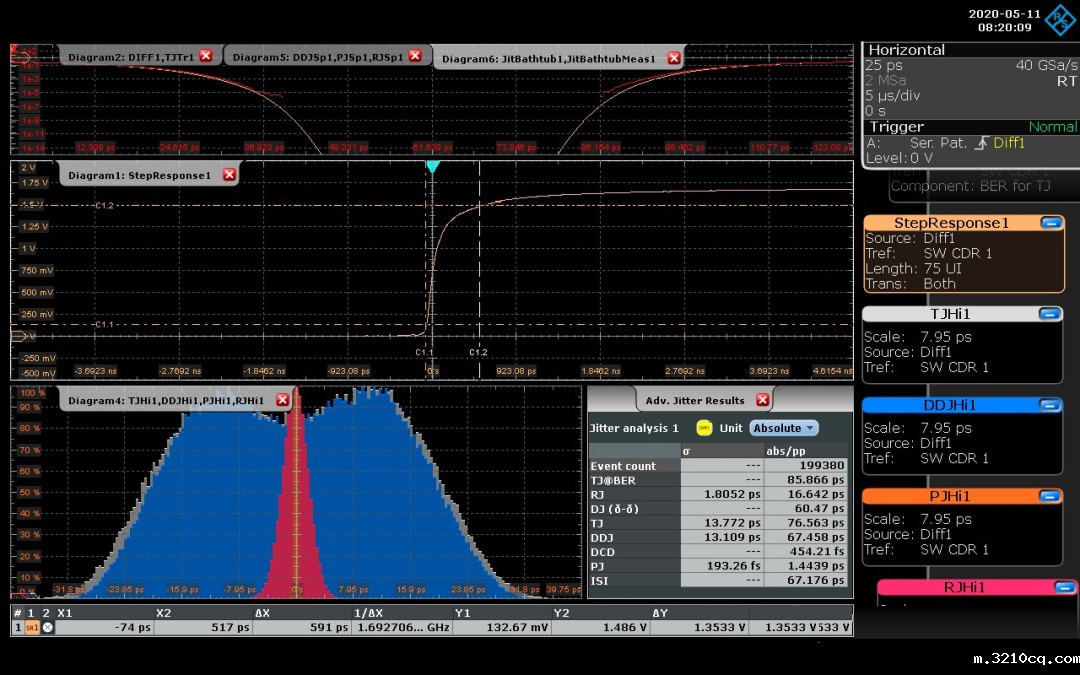Screen dimensions: 1080x675
Task: Close the Diagram2 DIFF1,TJTr1 tab
Action: pos(206,57)
